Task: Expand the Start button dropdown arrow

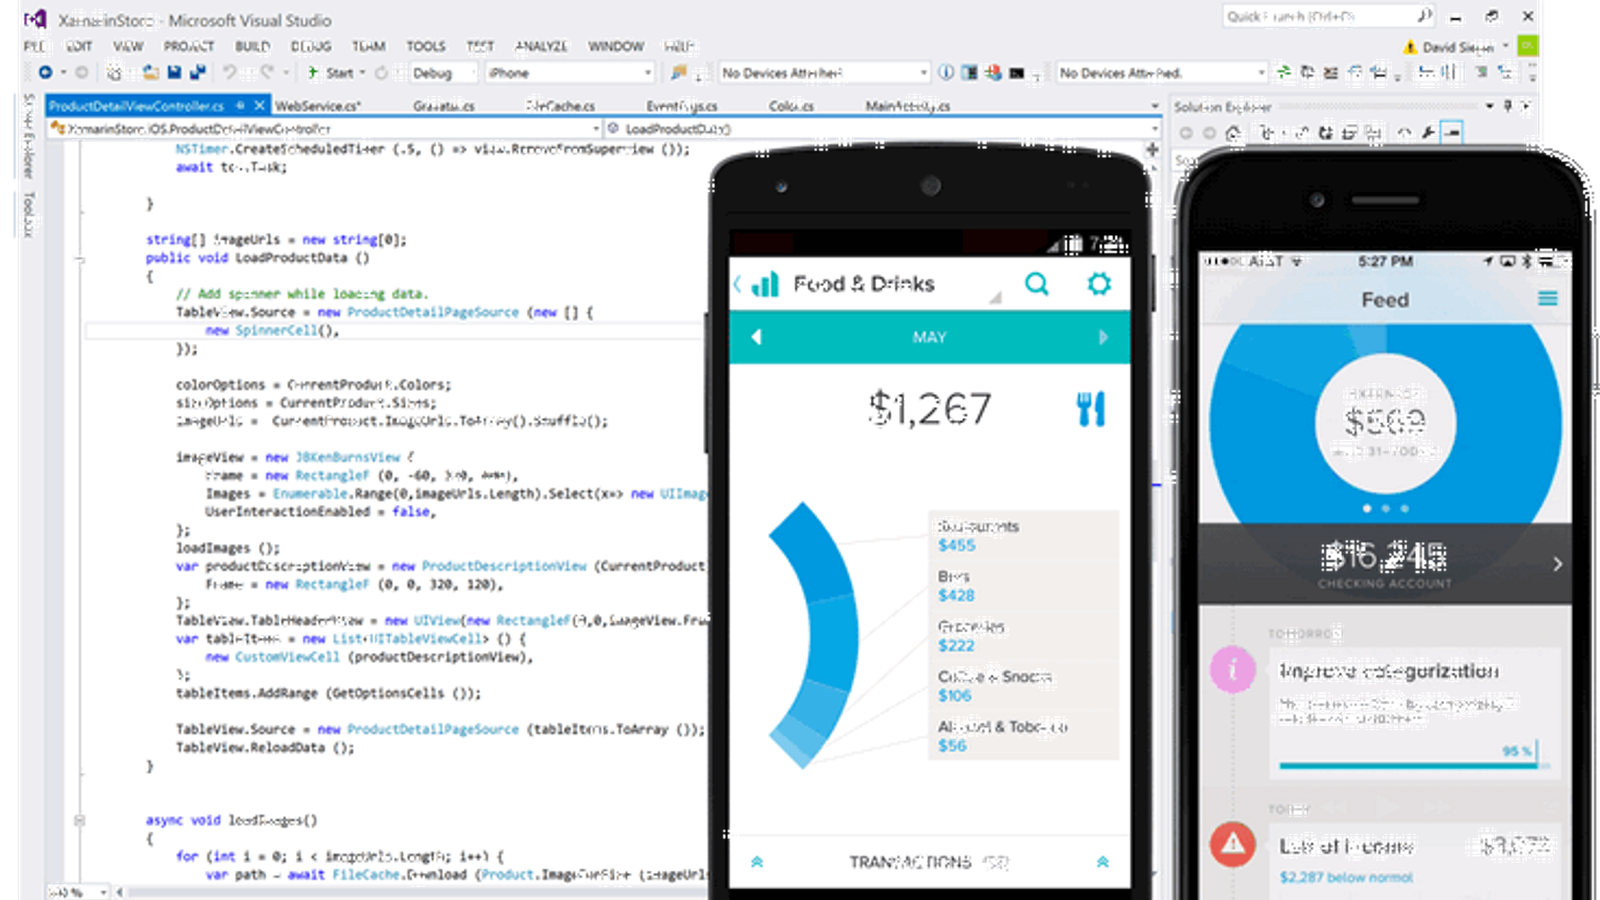Action: 362,73
